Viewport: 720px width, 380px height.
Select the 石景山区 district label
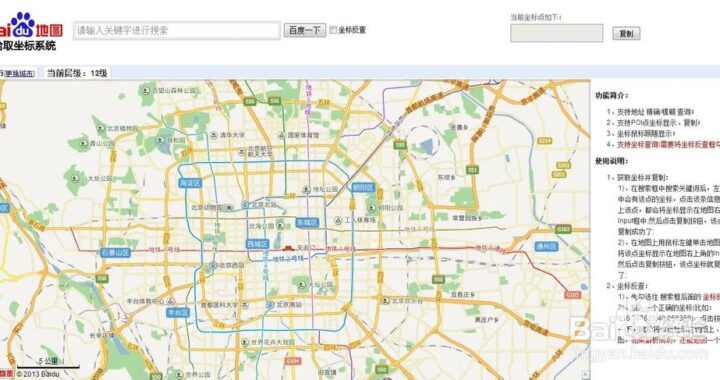coord(115,252)
